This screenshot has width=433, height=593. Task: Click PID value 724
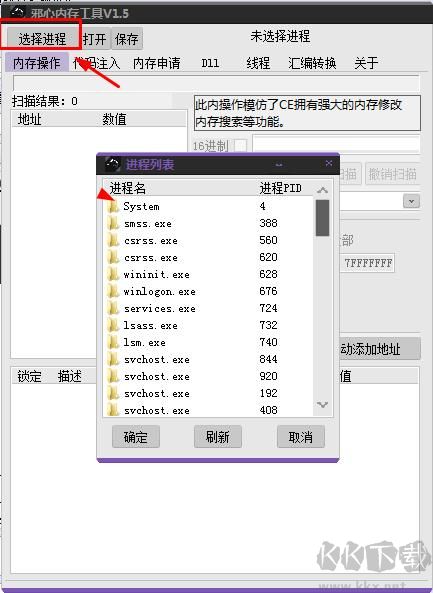268,308
